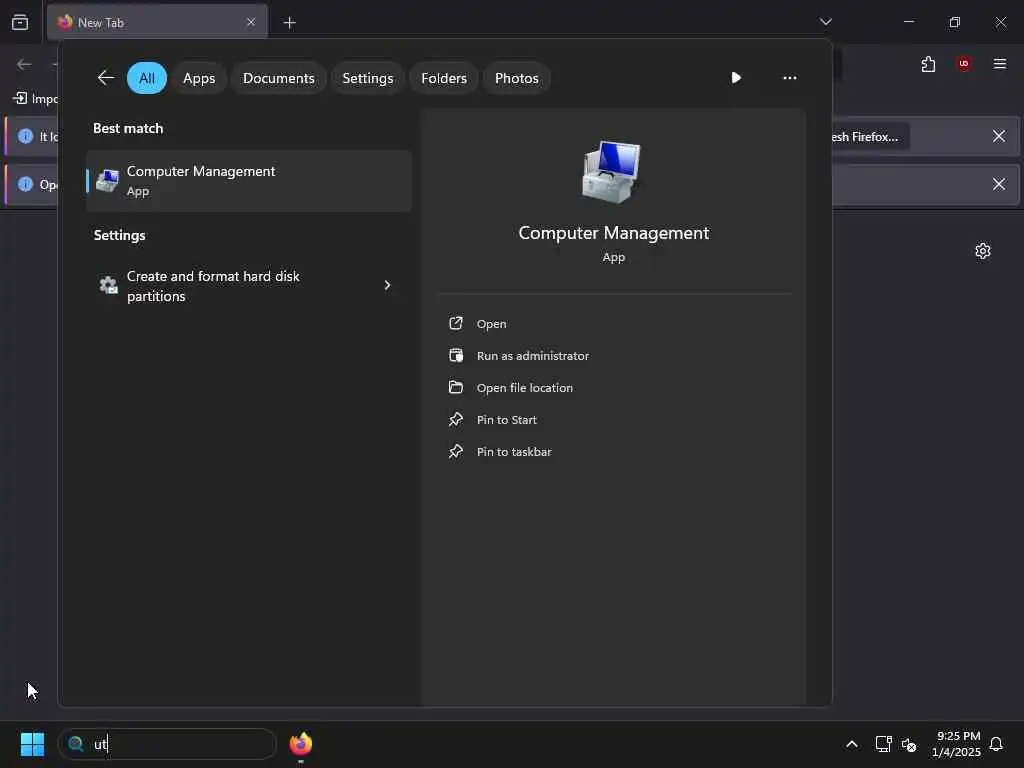Select Create and format hard disk partitions
Viewport: 1024px width, 768px height.
tap(249, 286)
